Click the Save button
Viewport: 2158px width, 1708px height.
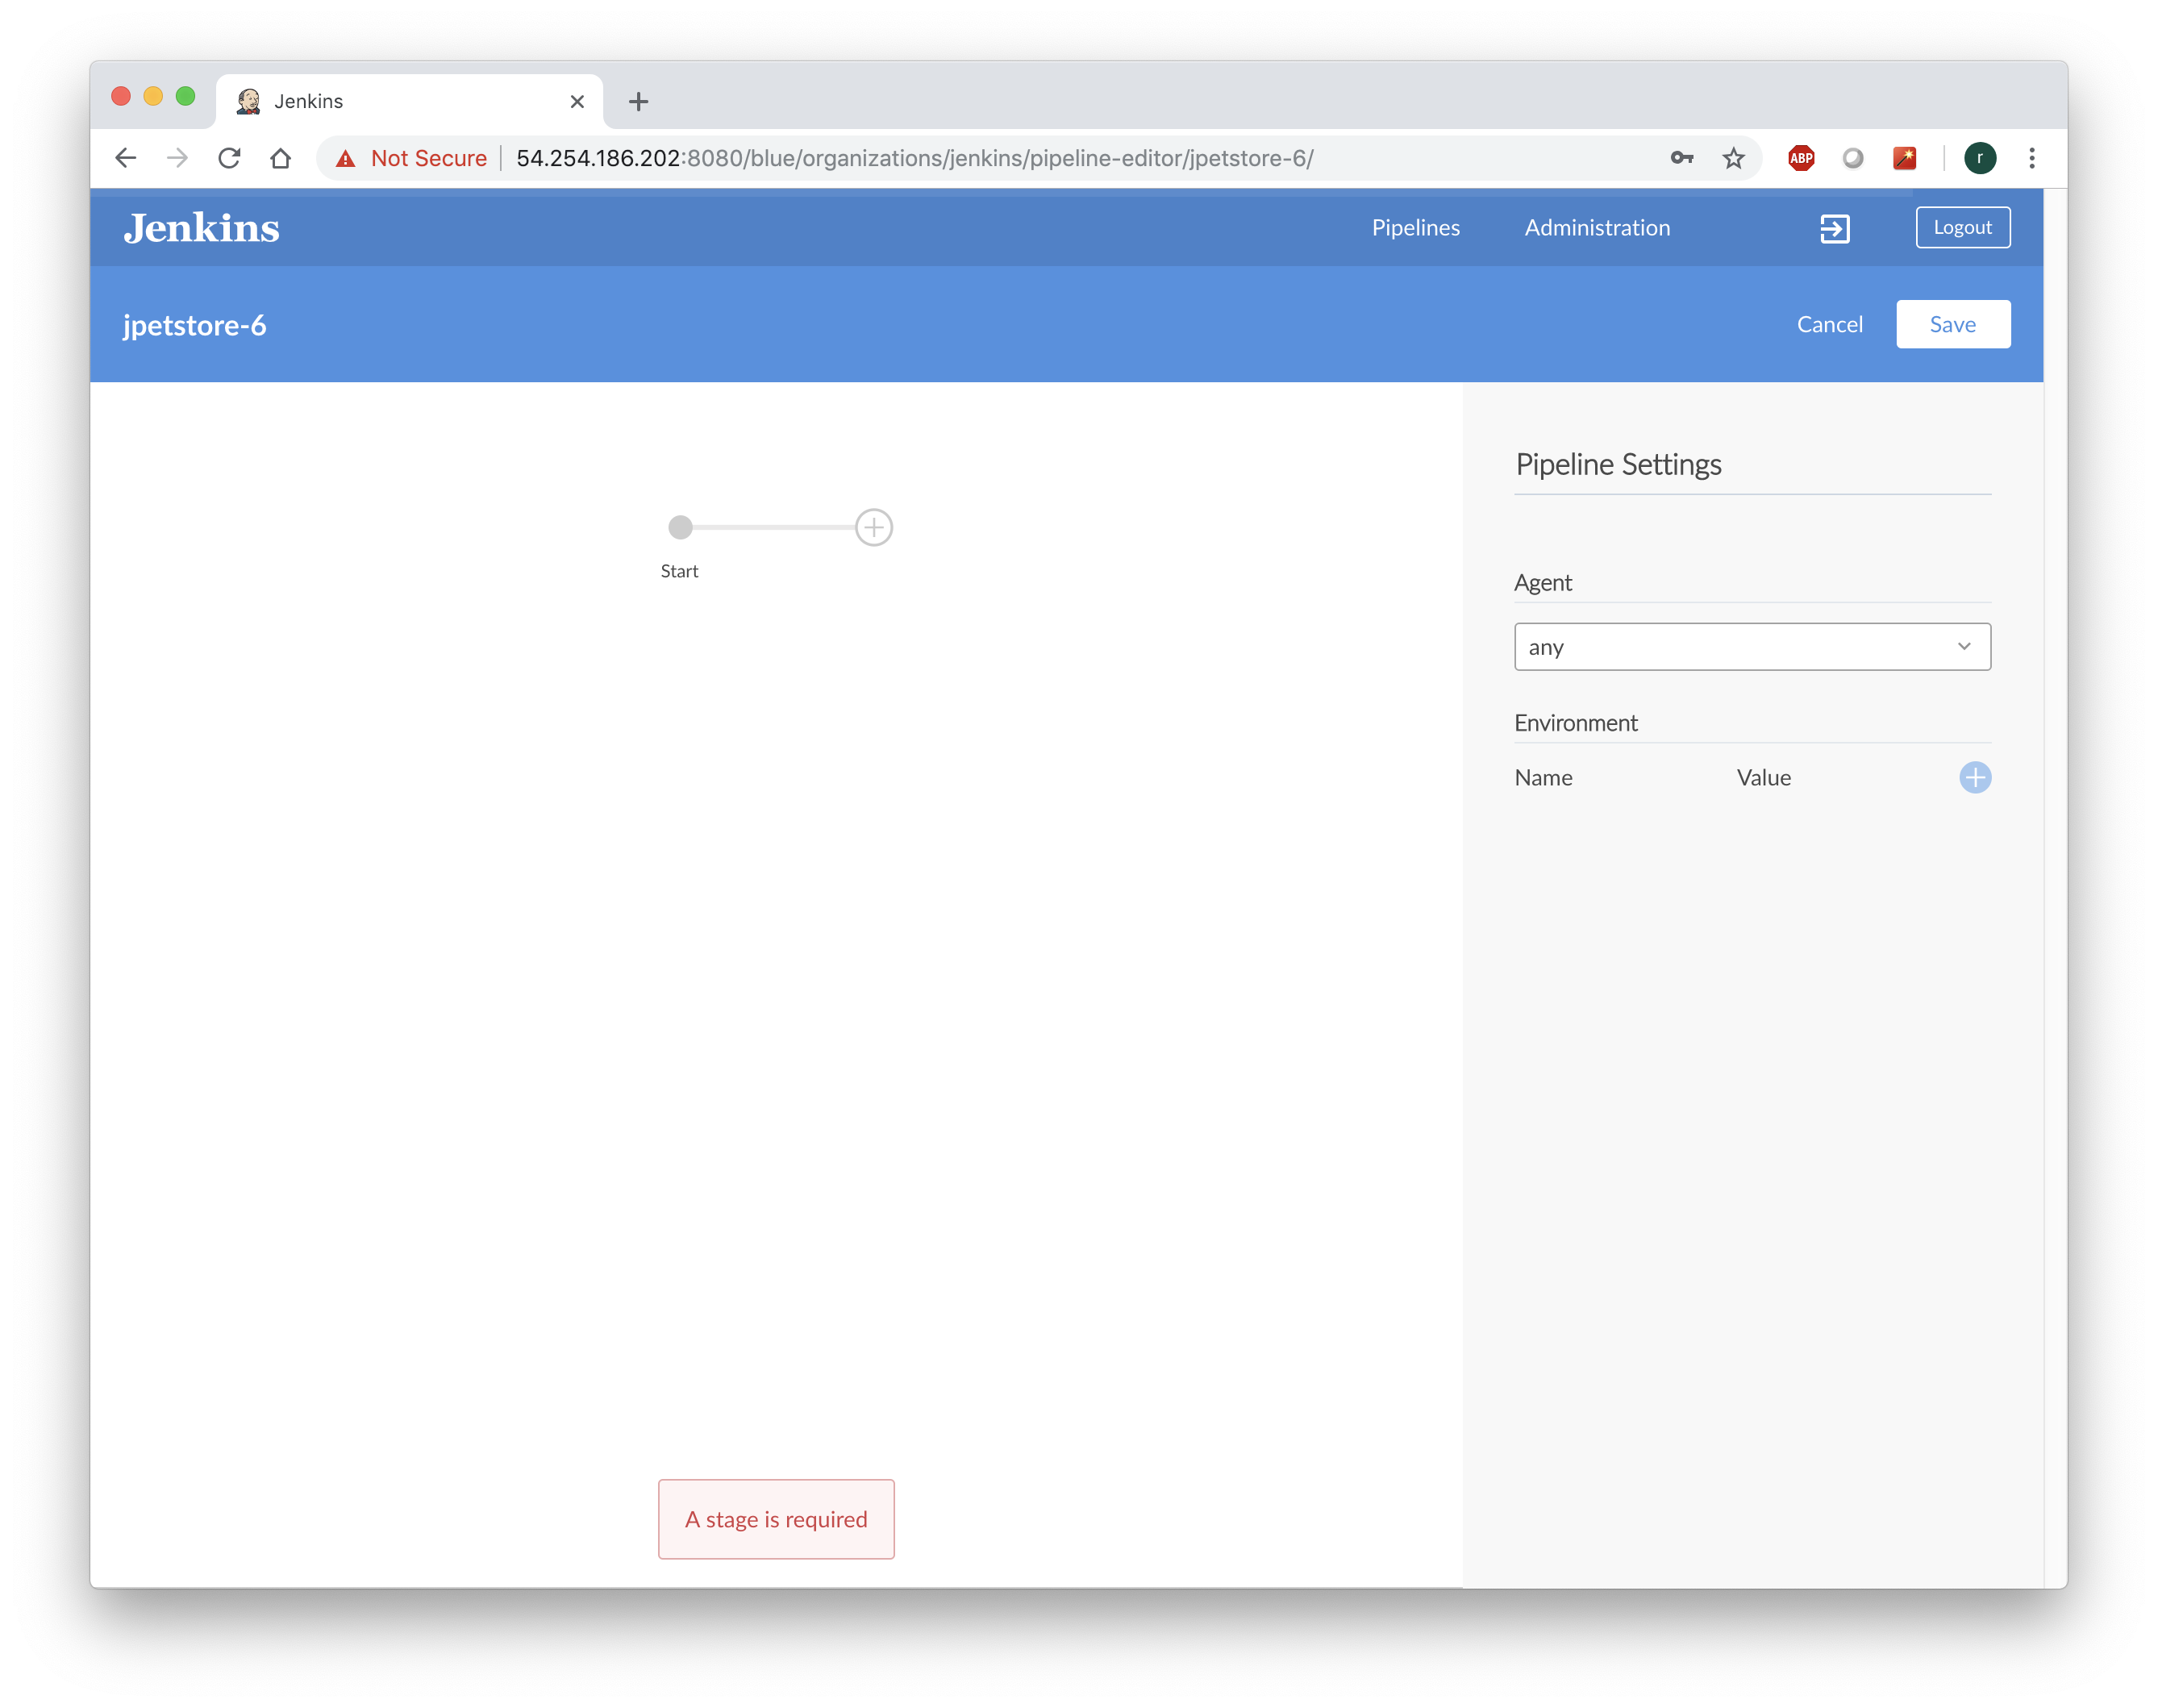(x=1952, y=324)
